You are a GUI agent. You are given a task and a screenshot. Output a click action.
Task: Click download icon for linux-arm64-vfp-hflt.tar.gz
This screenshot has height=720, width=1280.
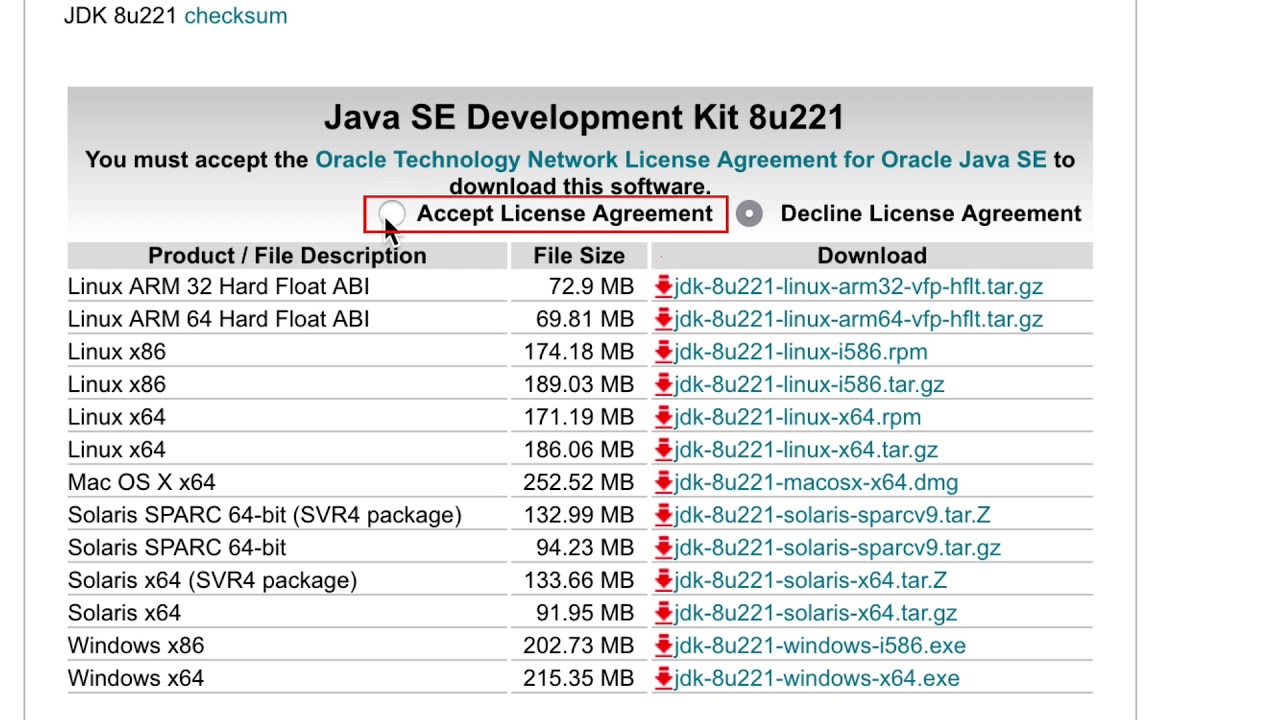[663, 320]
